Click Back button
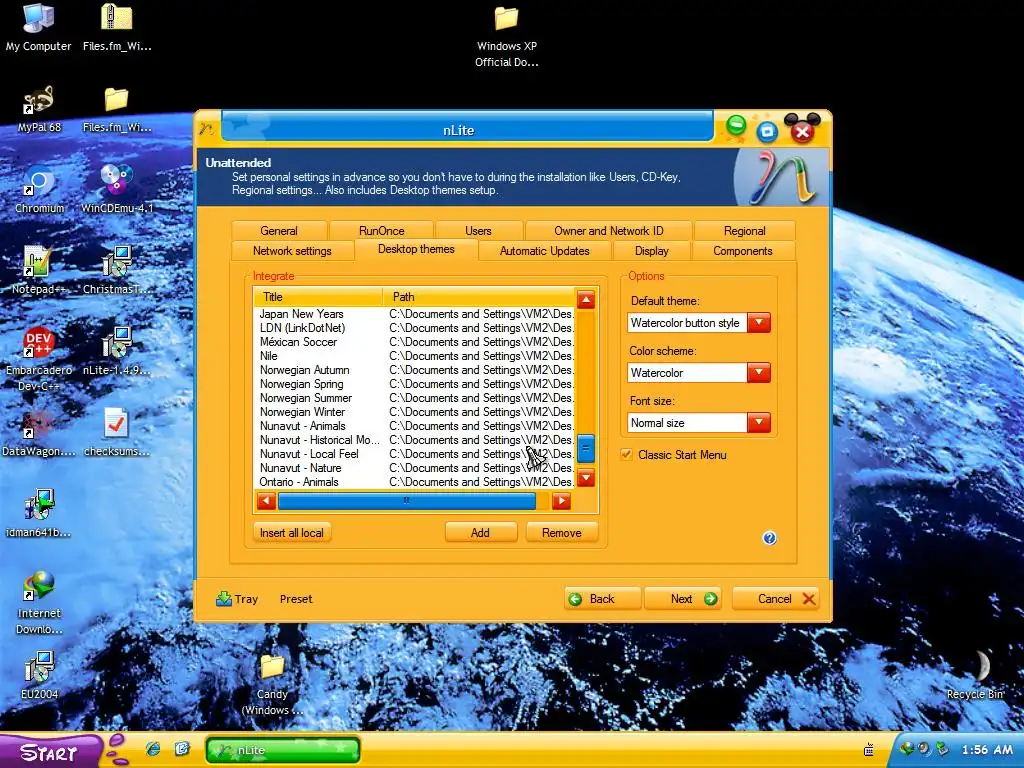Image resolution: width=1024 pixels, height=768 pixels. tap(602, 599)
